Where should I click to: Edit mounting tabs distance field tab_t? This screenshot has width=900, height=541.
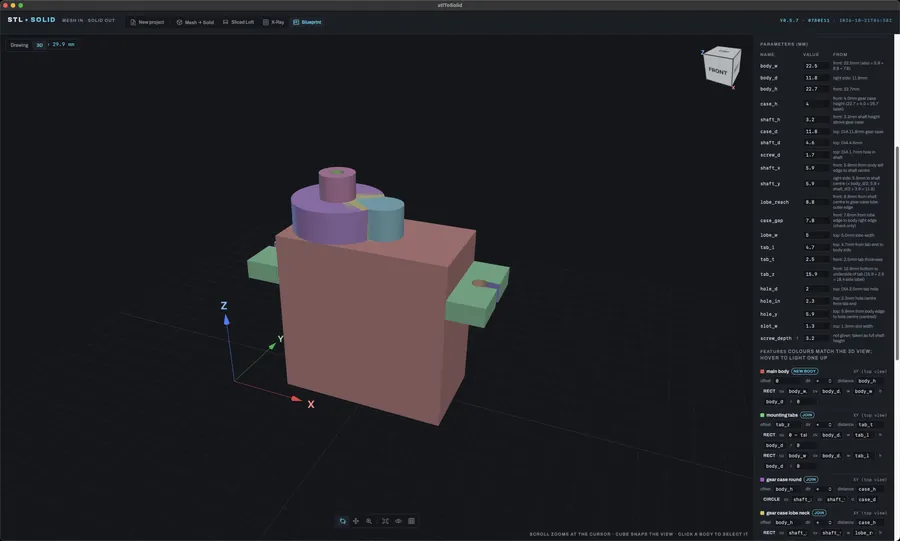[871, 425]
